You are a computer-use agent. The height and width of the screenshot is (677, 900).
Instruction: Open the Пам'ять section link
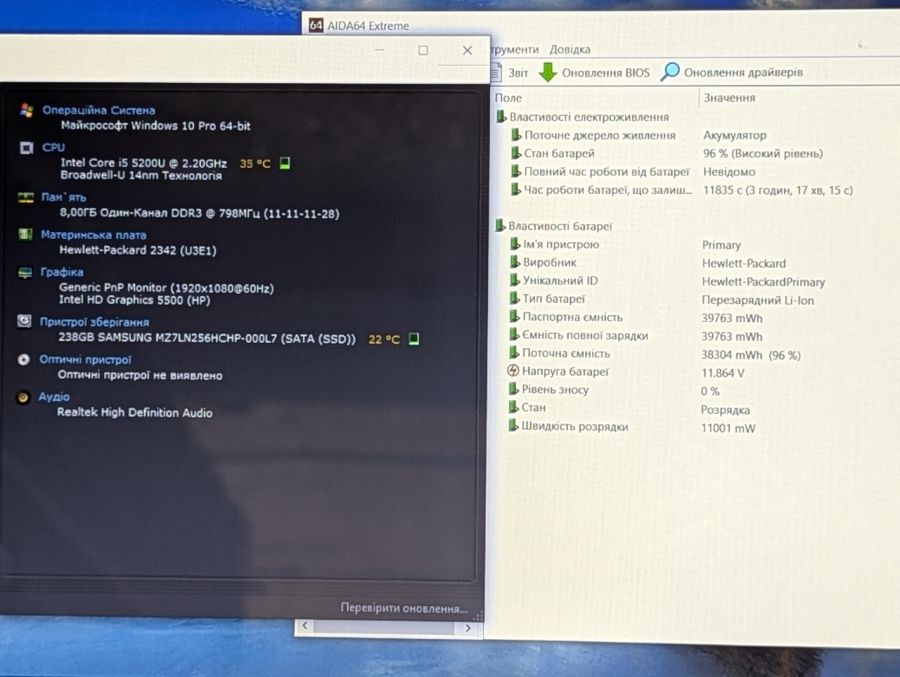[64, 197]
